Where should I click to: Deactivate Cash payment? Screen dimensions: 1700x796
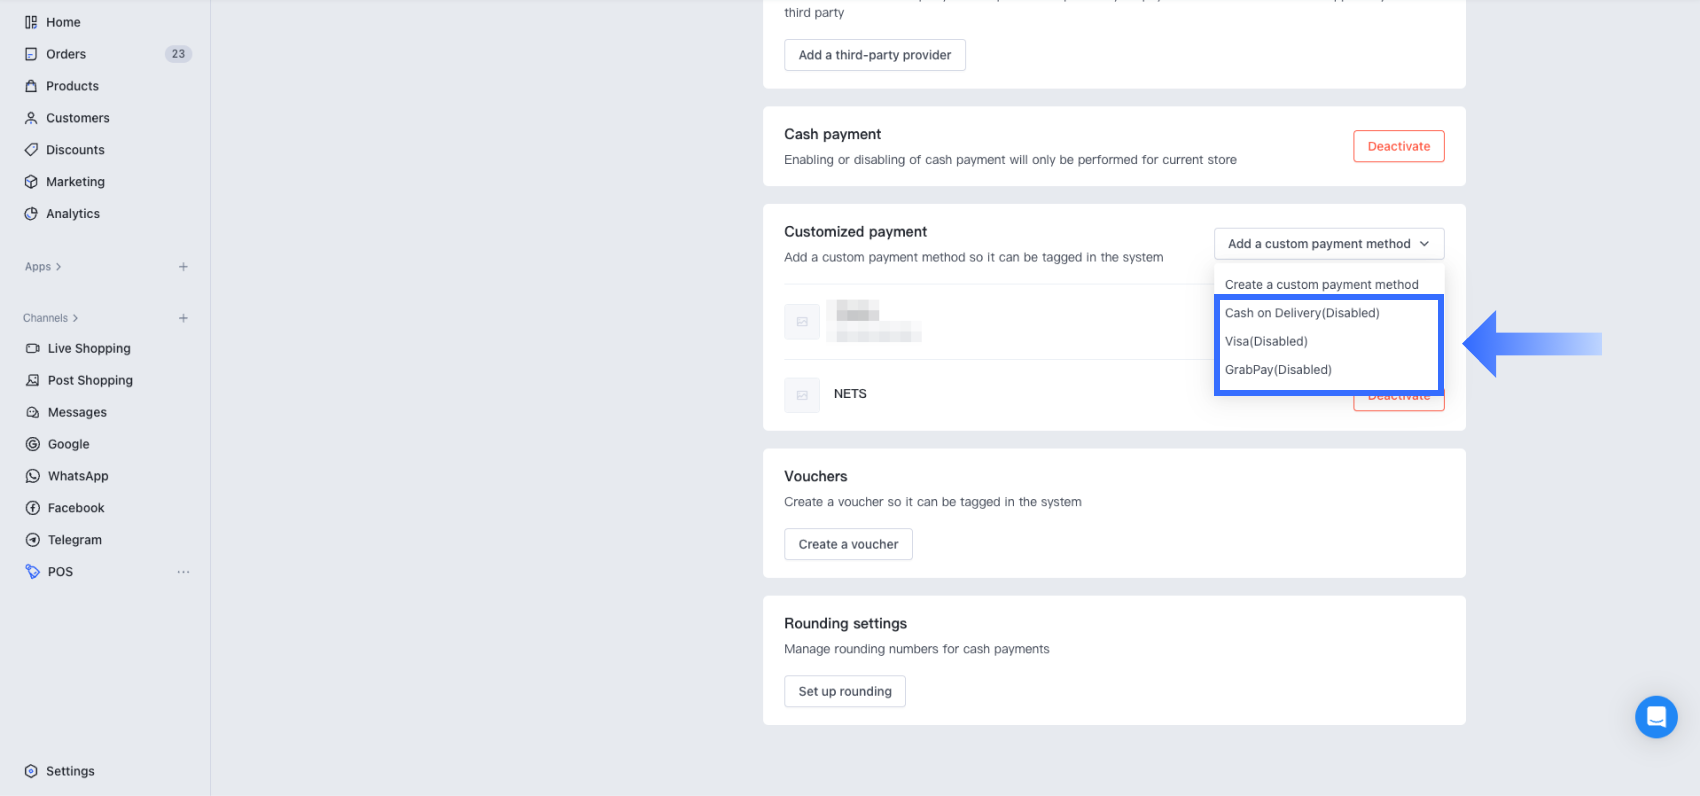(x=1398, y=146)
